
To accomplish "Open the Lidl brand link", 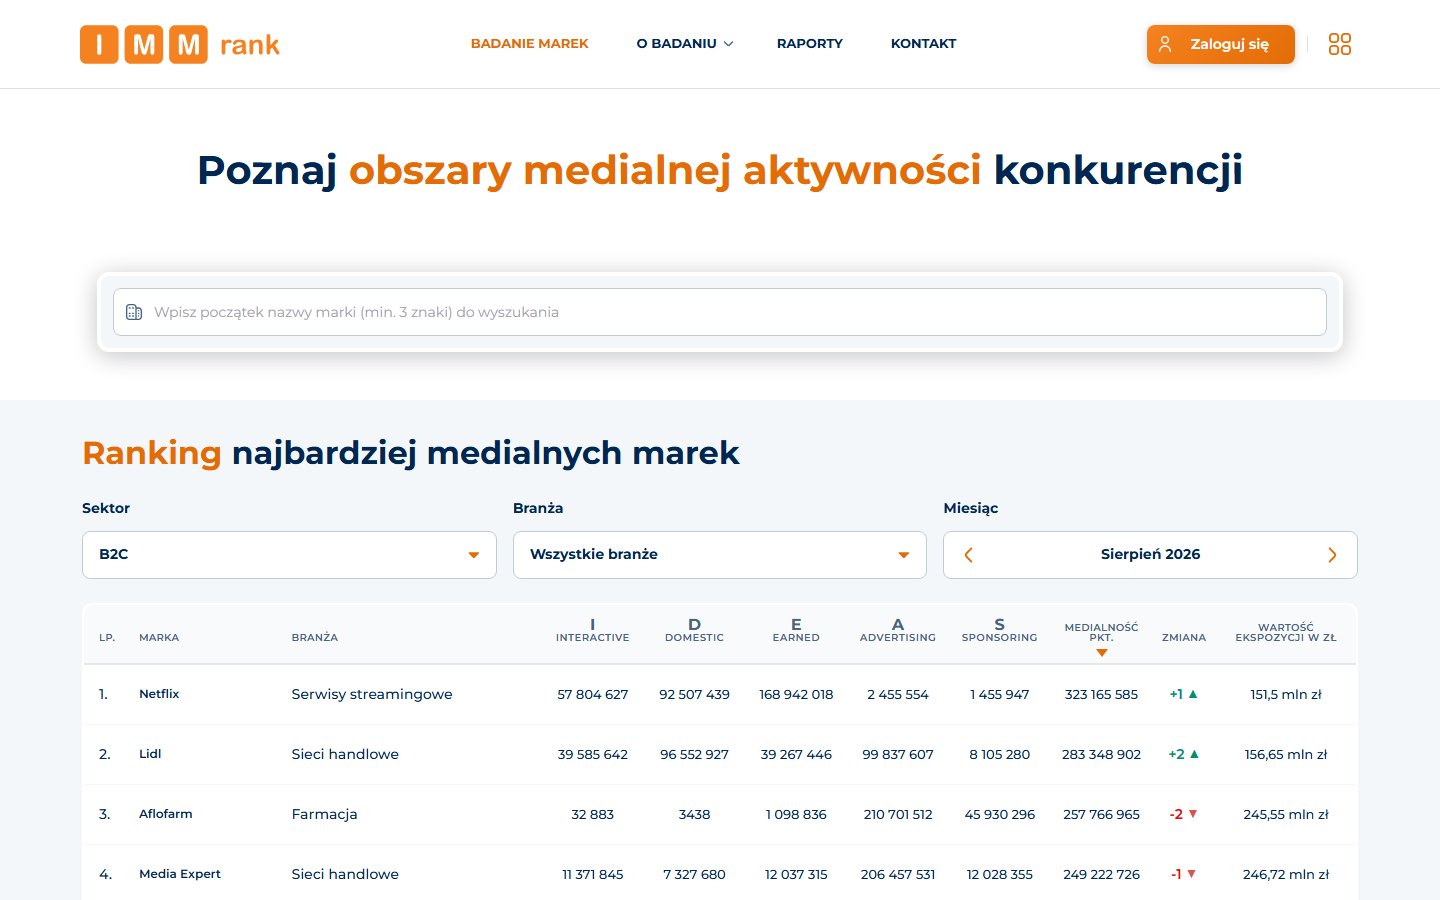I will coord(150,754).
